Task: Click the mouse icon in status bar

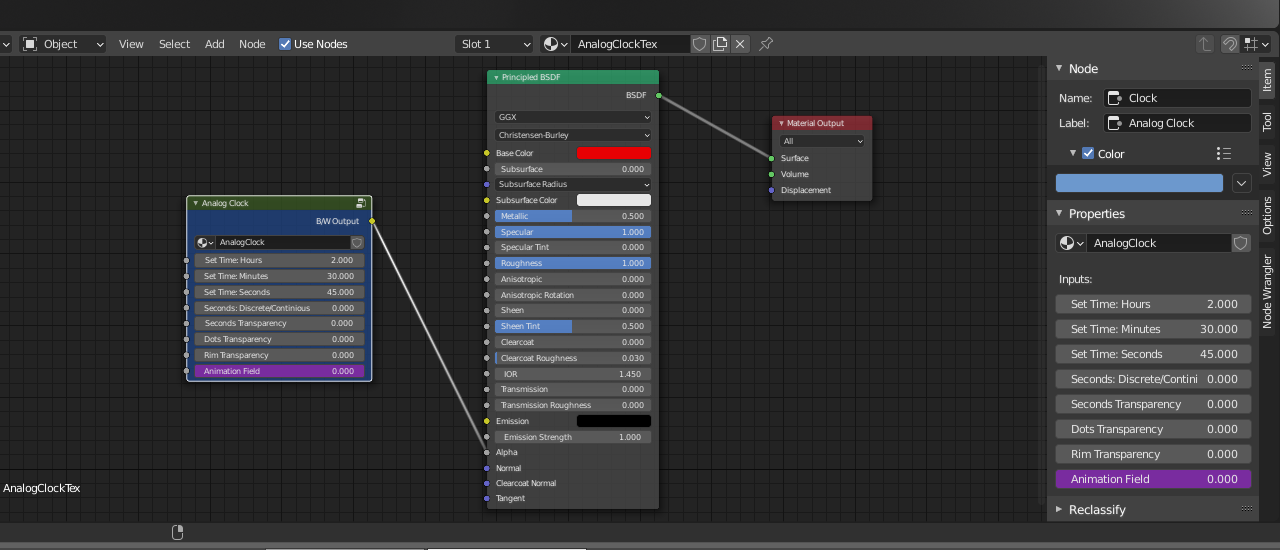Action: pos(178,531)
